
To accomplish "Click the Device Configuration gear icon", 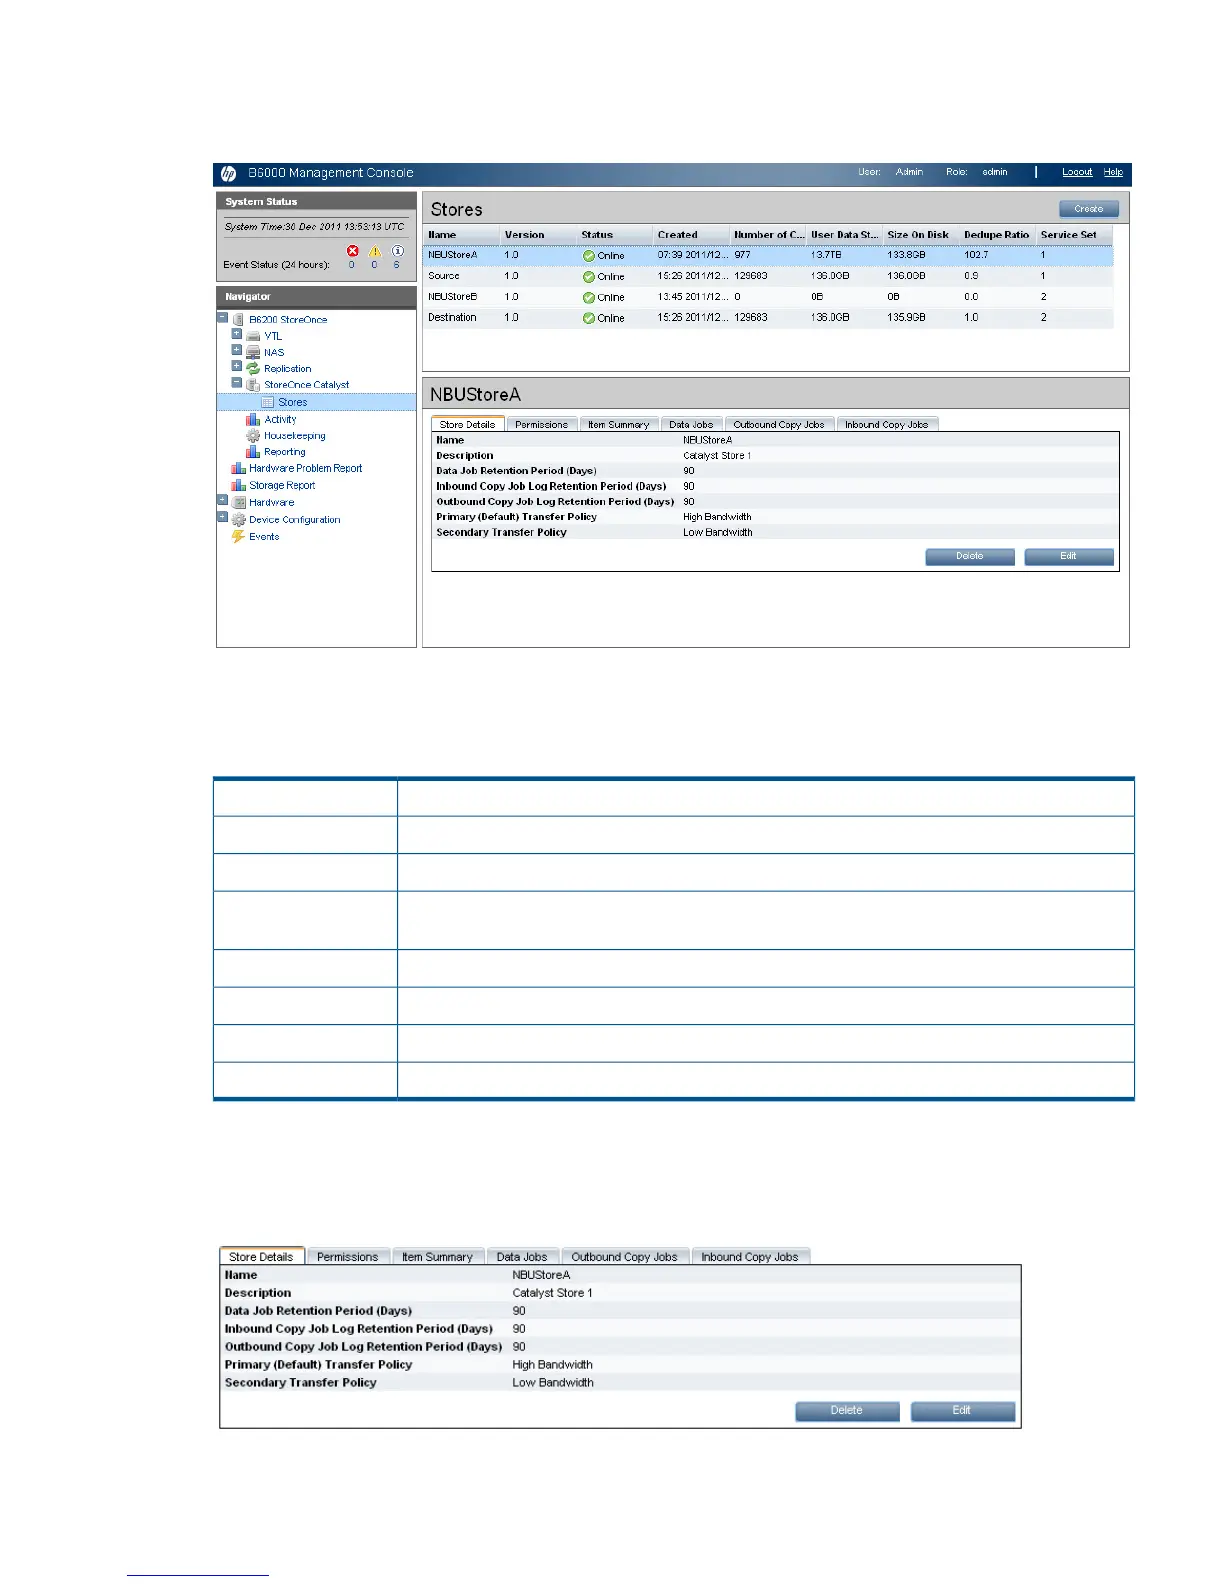I will pyautogui.click(x=238, y=520).
